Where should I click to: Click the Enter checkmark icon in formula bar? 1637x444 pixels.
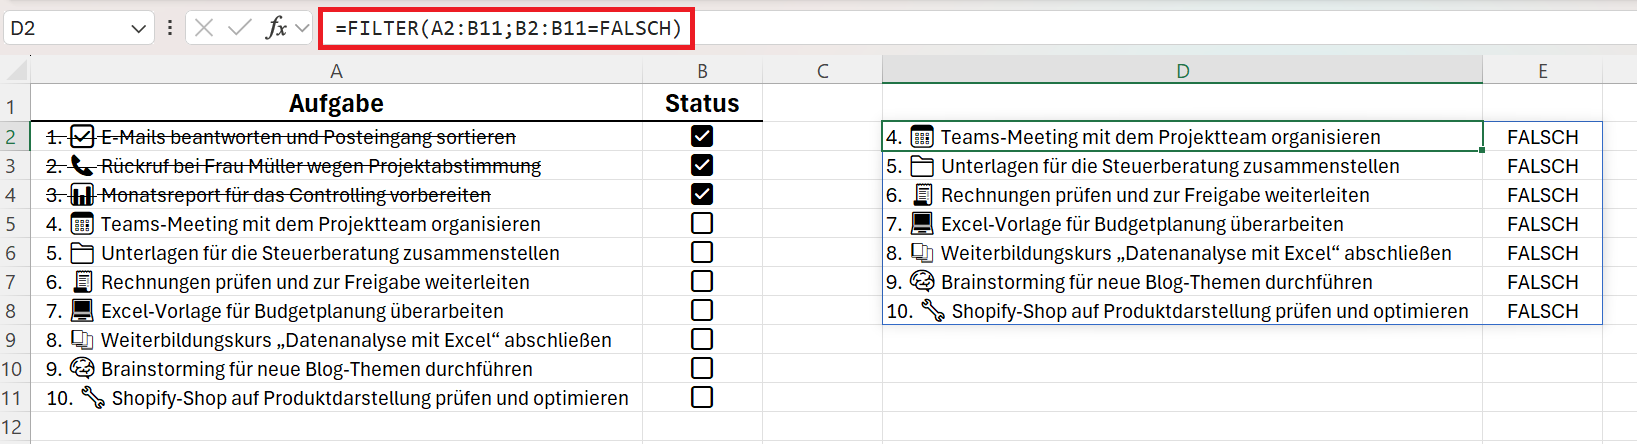click(240, 28)
